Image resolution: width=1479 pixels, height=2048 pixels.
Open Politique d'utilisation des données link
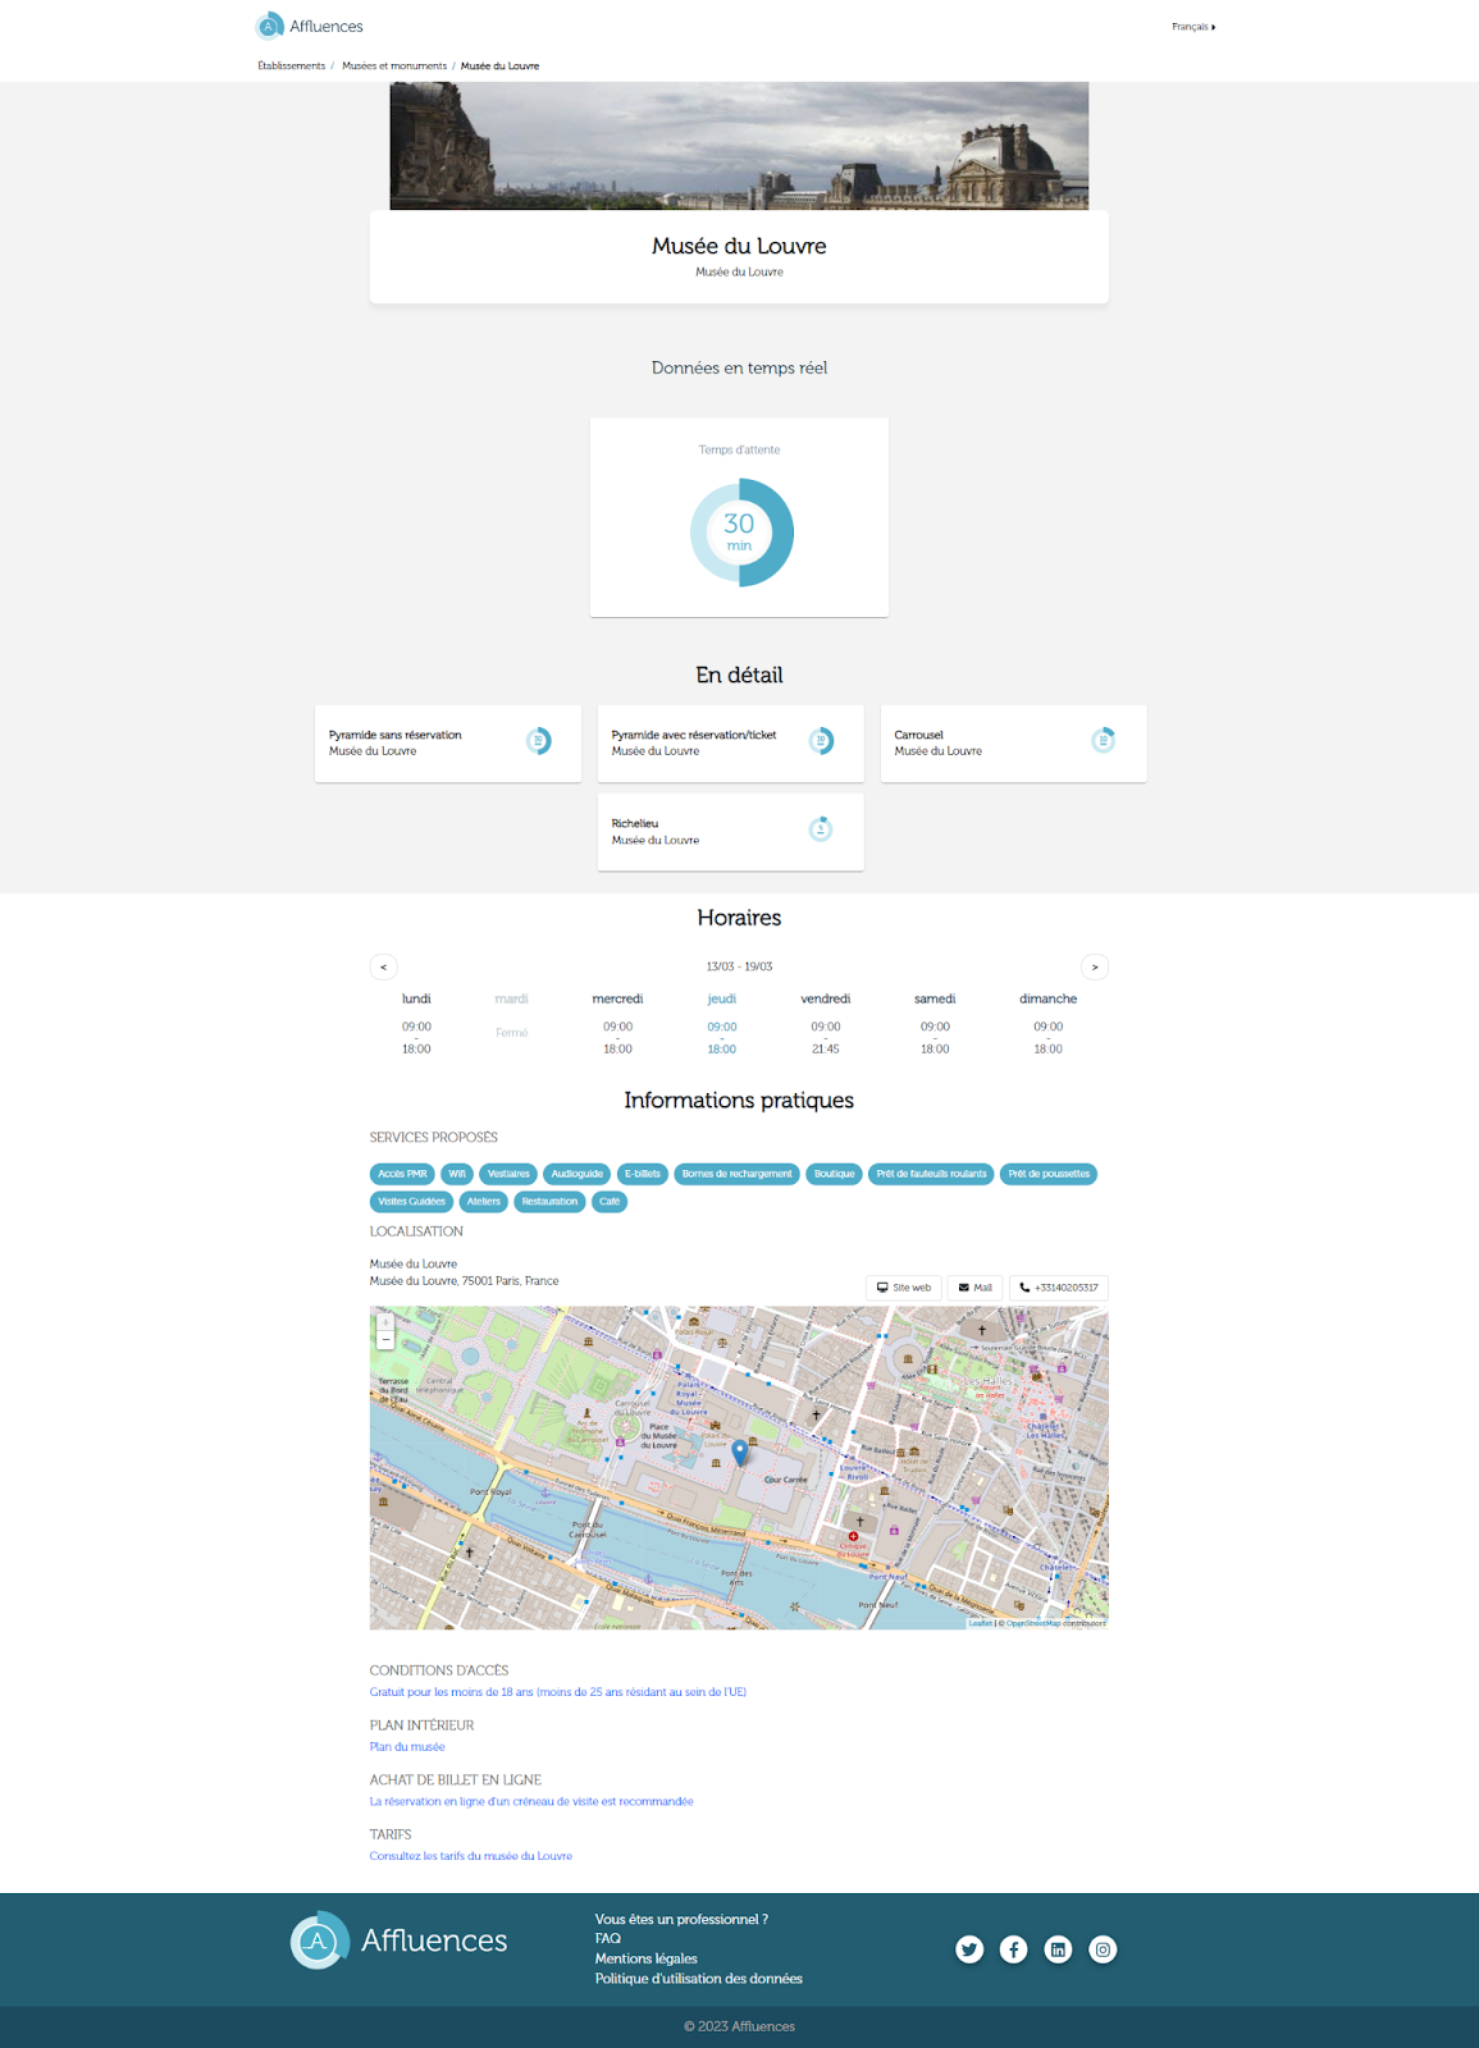coord(698,1978)
